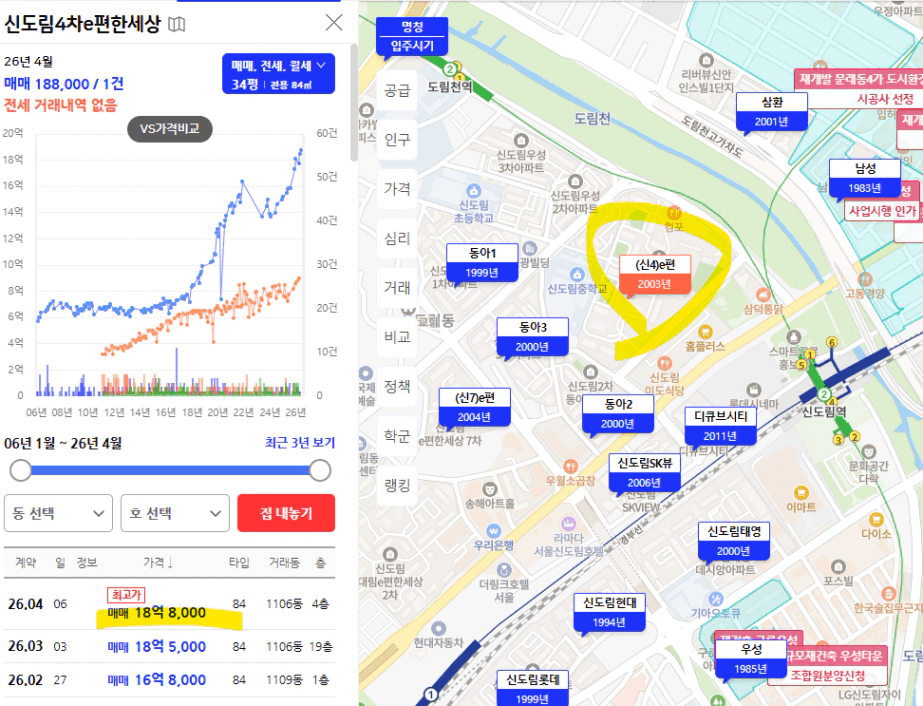Viewport: 923px width, 706px height.
Task: Open the 매매, 전세, 월세 34평 dropdown
Action: click(x=278, y=74)
